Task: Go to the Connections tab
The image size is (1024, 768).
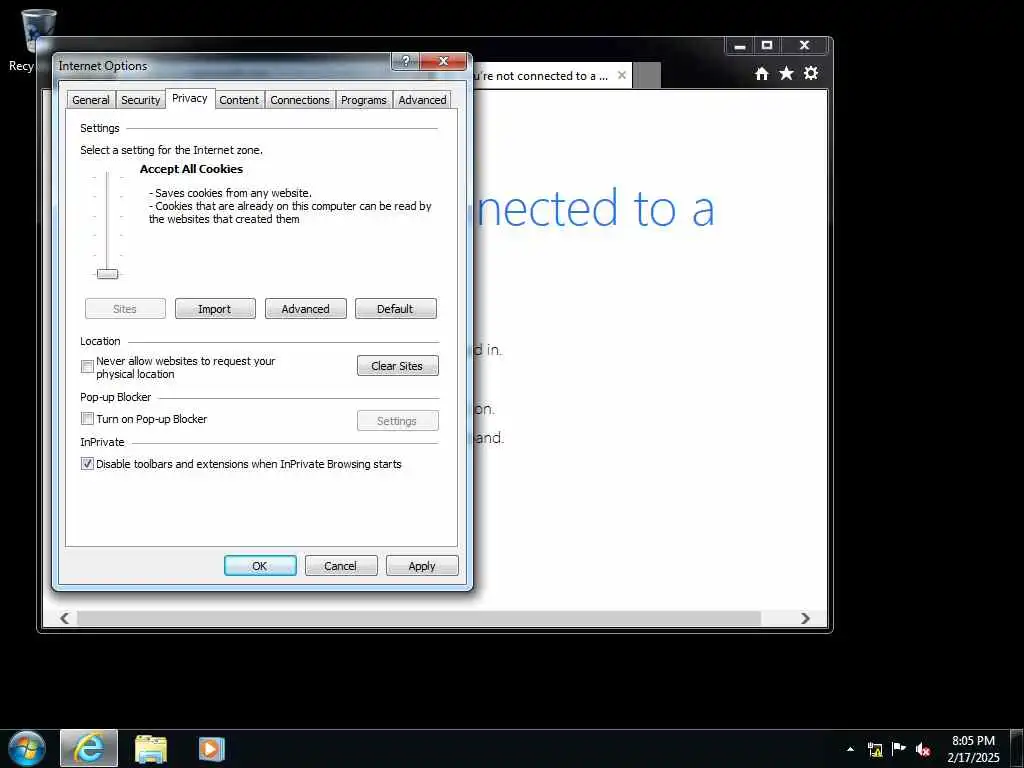Action: click(300, 100)
